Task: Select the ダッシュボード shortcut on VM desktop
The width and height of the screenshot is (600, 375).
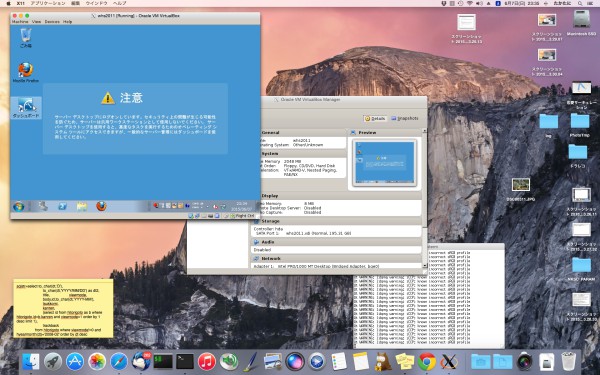Action: pos(26,108)
